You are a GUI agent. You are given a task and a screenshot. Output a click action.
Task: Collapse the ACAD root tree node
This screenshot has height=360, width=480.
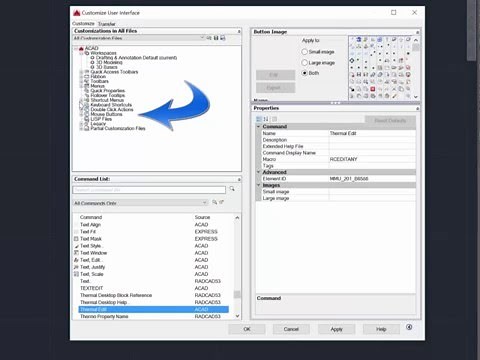[76, 49]
